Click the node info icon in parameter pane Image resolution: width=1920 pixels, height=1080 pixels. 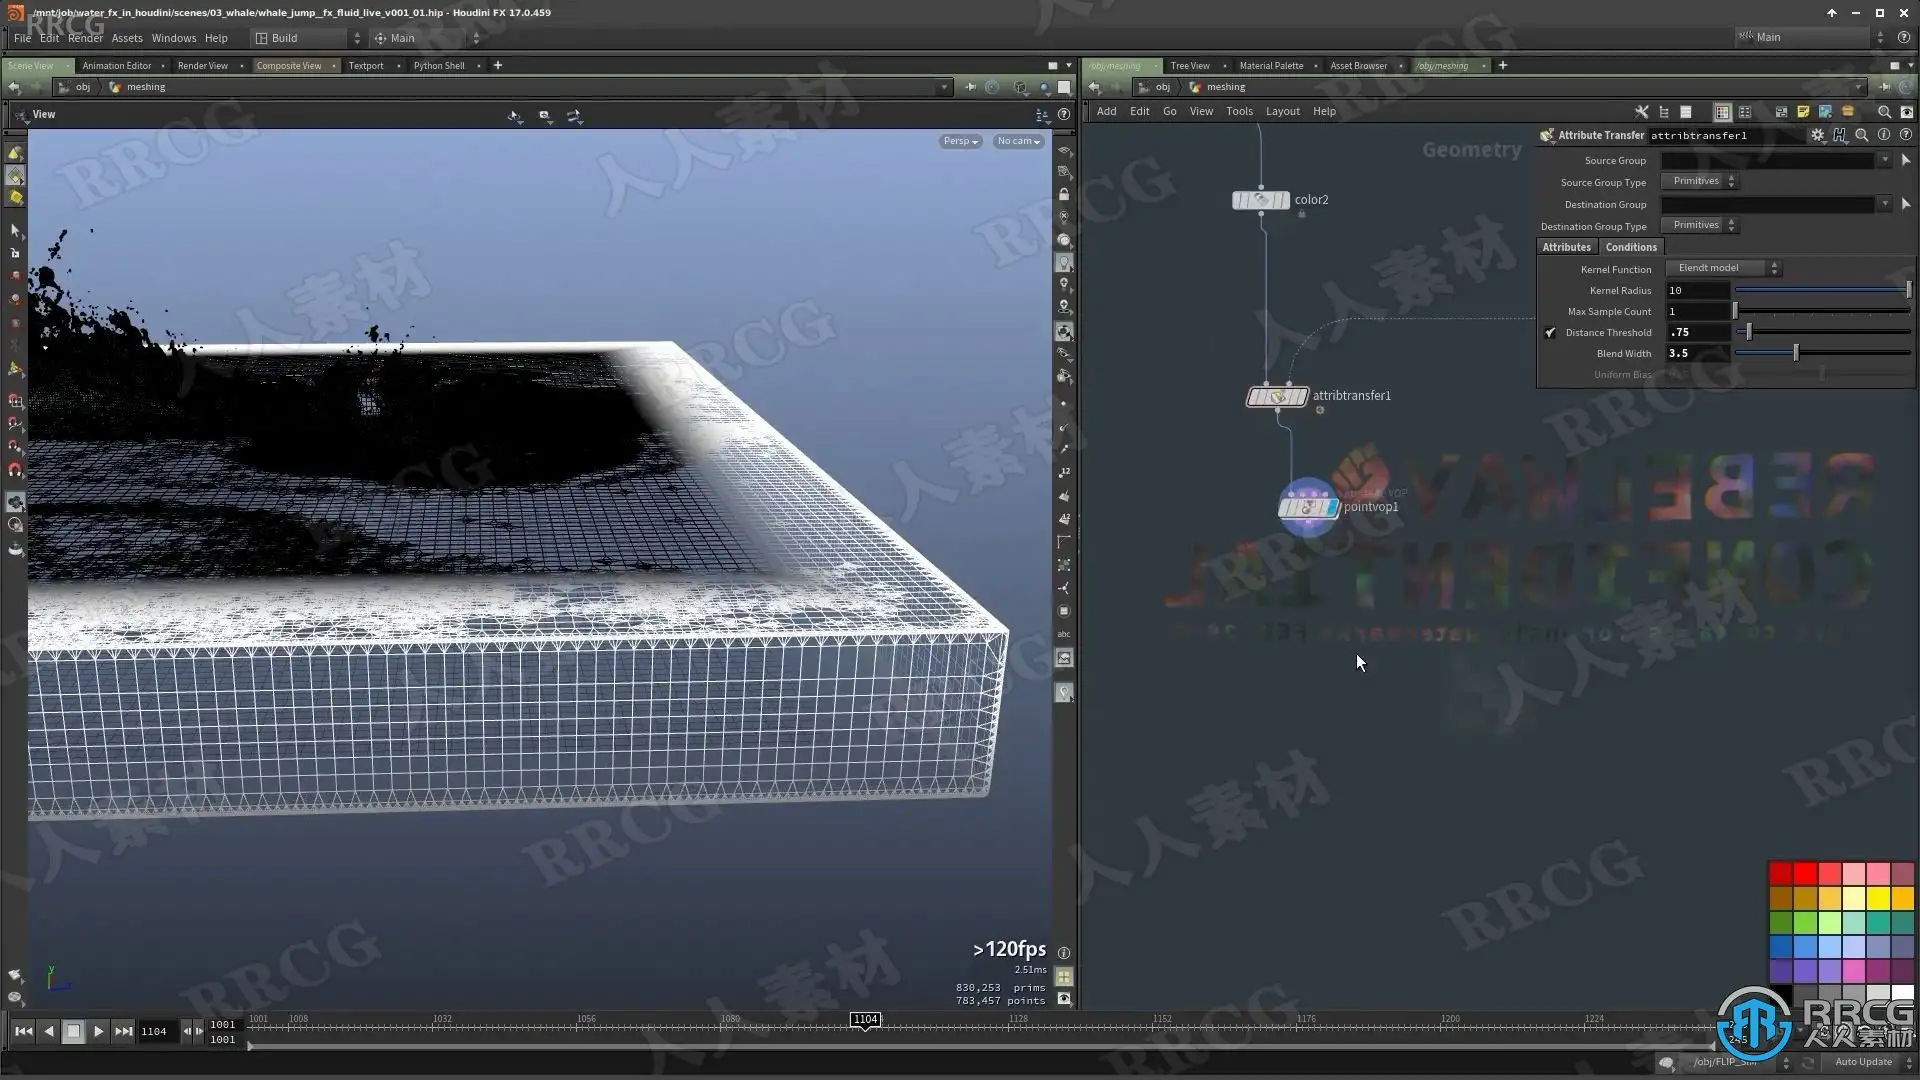click(x=1884, y=135)
